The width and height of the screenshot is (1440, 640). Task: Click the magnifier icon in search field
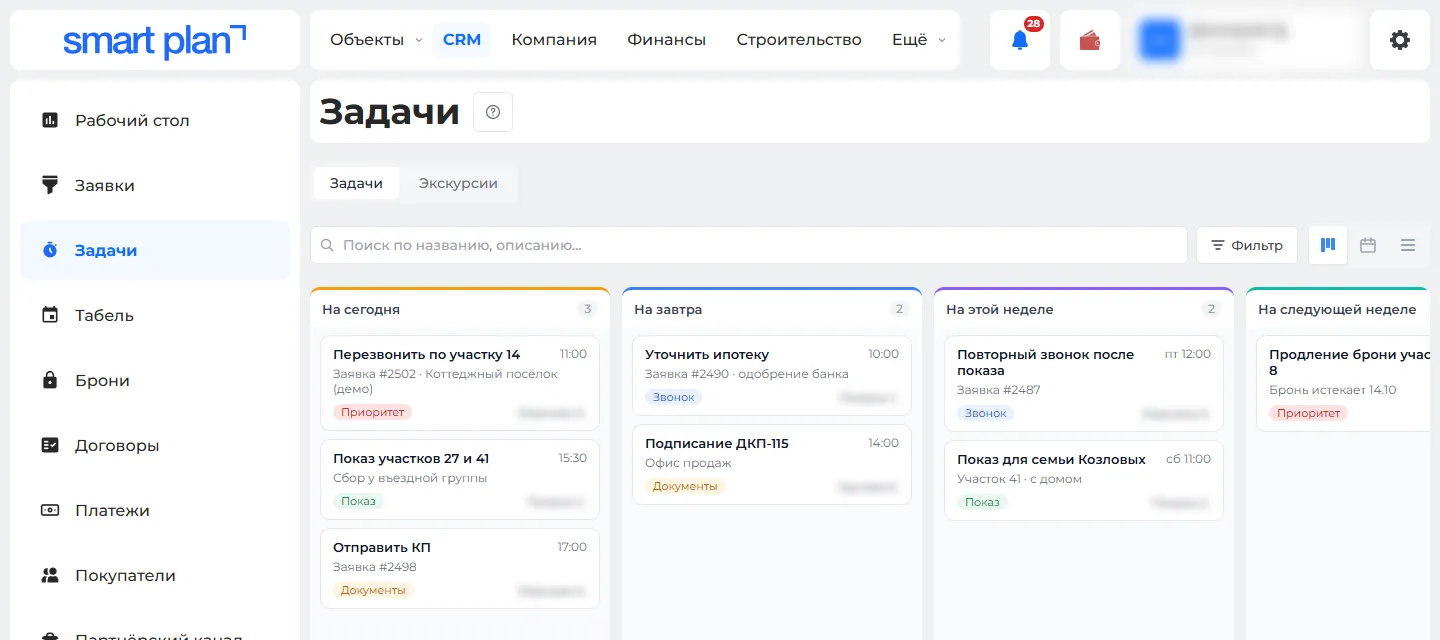[x=328, y=245]
